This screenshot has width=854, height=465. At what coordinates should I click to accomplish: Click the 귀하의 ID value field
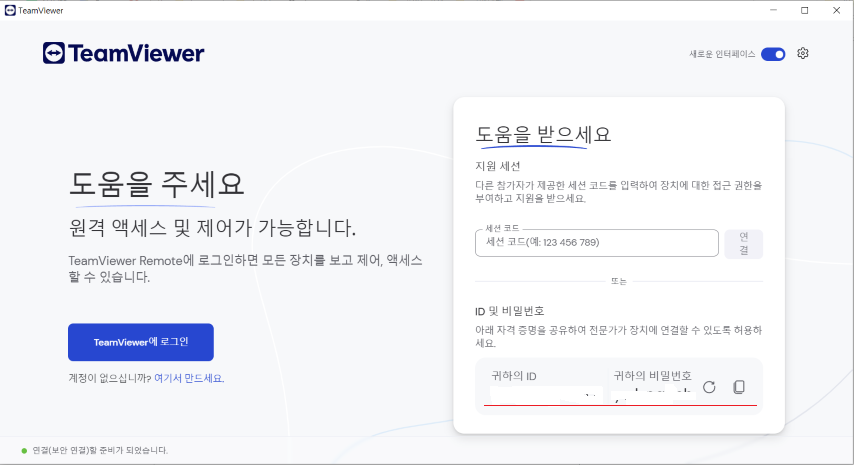(546, 395)
